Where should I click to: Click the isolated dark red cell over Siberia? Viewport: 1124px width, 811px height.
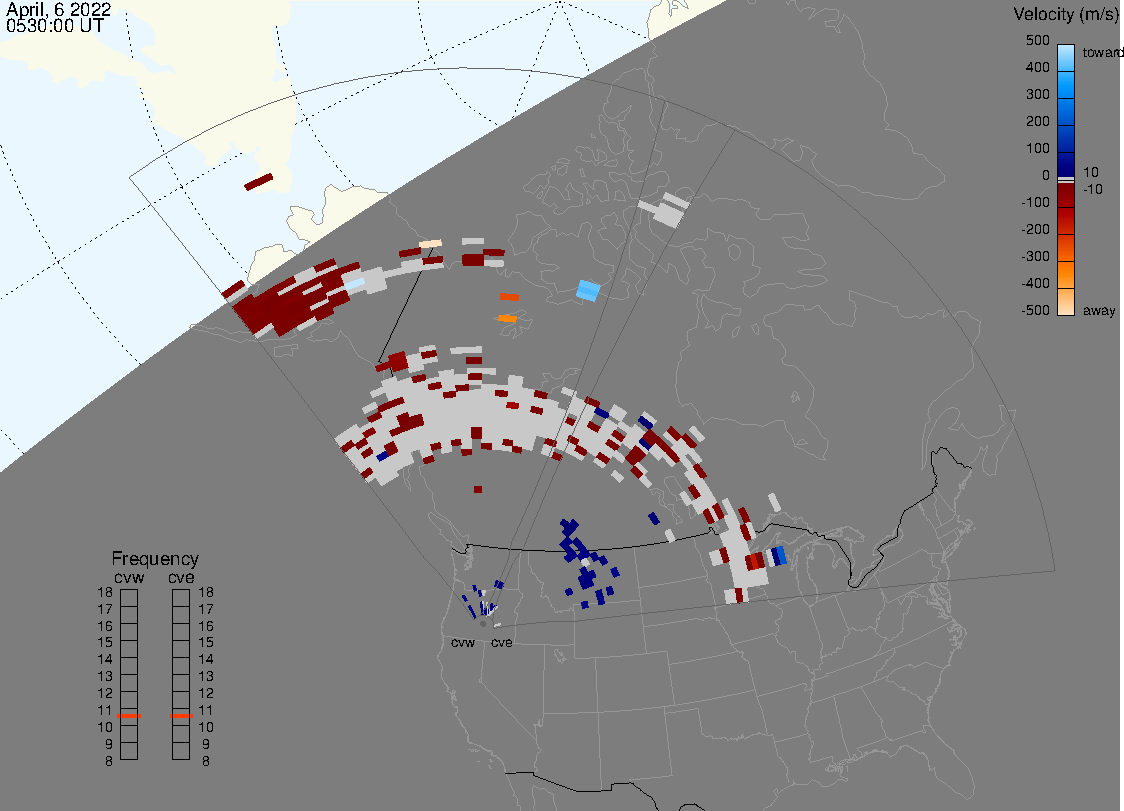[x=259, y=182]
